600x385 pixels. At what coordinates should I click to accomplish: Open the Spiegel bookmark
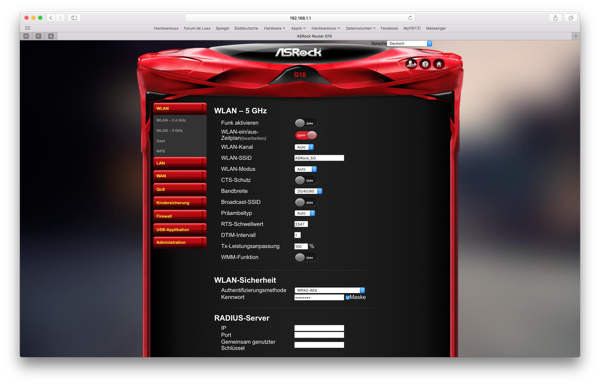tap(222, 28)
